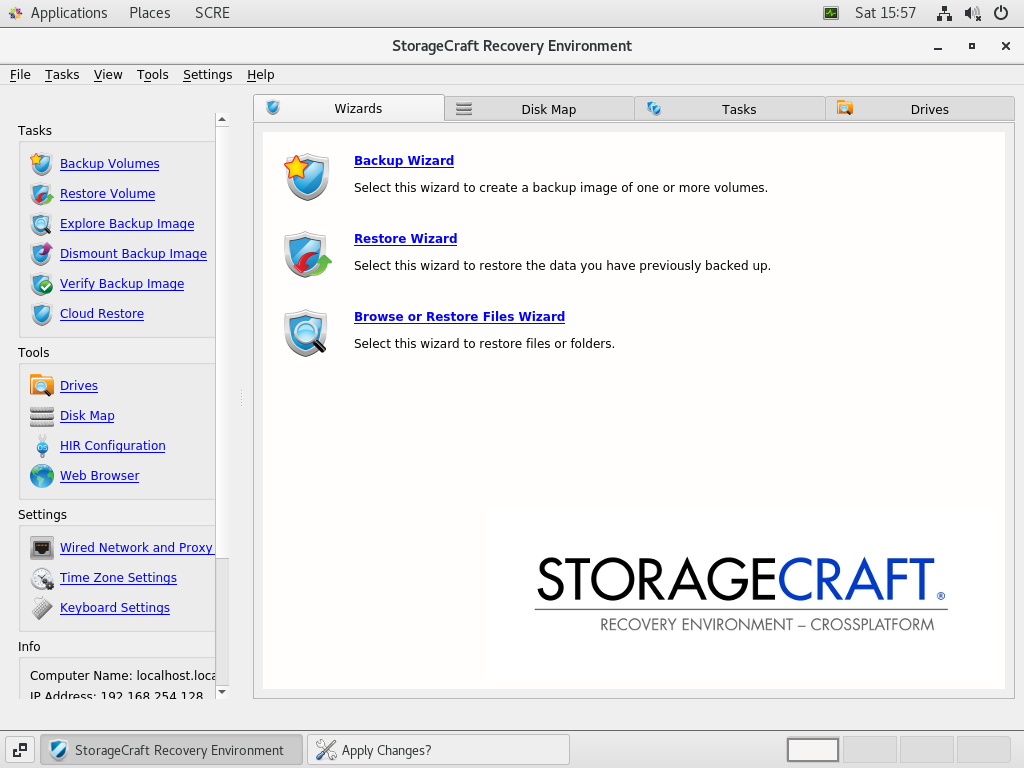Switch to the Tasks tab
The image size is (1024, 768).
click(x=730, y=109)
